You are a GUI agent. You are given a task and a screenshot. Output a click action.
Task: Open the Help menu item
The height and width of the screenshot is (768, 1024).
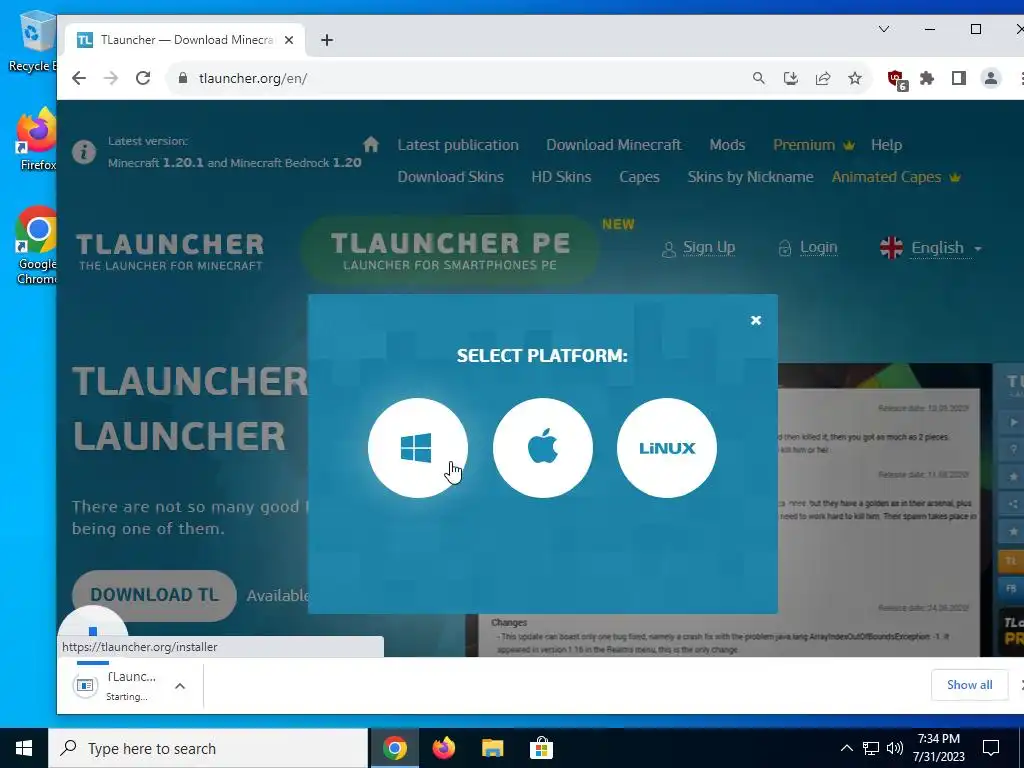[x=886, y=145]
